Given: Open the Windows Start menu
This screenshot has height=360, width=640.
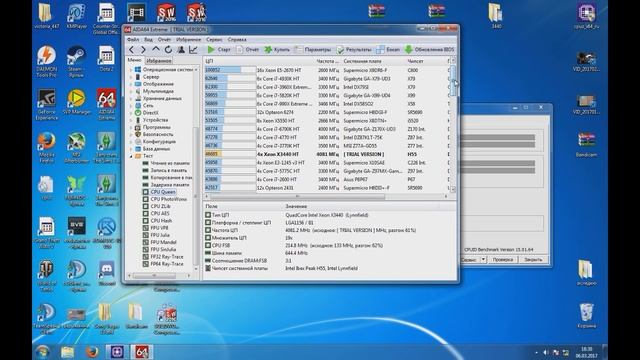Looking at the screenshot, I should point(42,352).
